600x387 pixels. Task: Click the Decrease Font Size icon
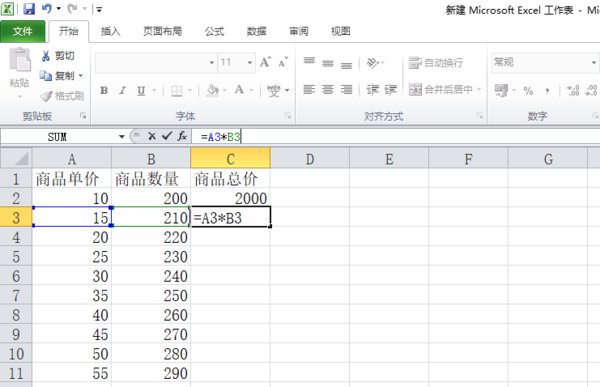pyautogui.click(x=283, y=62)
